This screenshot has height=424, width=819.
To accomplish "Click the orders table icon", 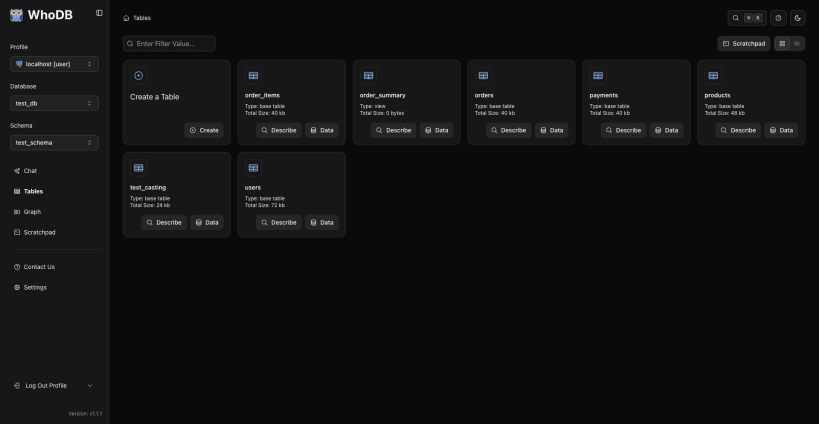I will point(483,76).
